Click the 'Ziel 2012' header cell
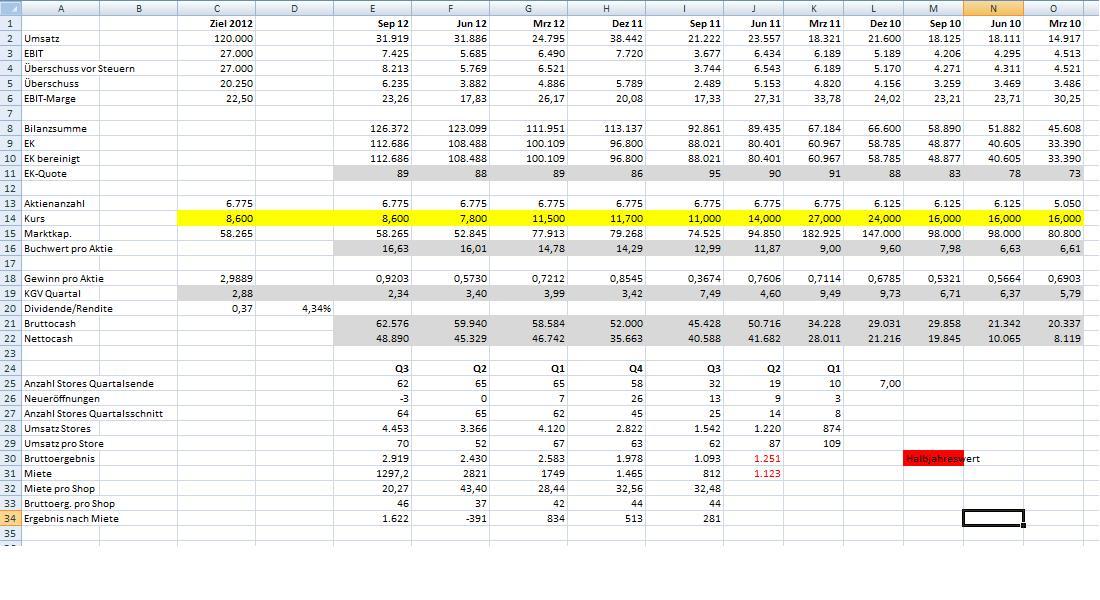 (216, 23)
